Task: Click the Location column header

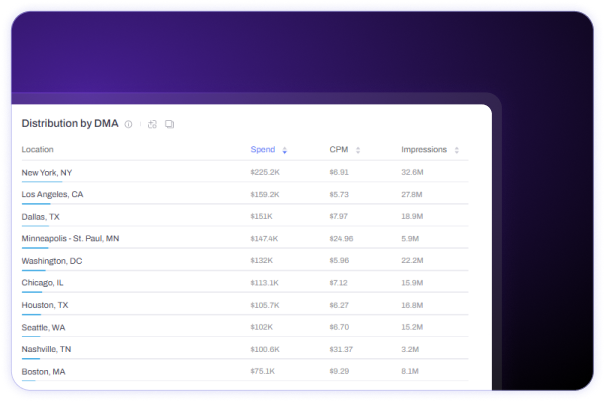Action: [x=37, y=150]
